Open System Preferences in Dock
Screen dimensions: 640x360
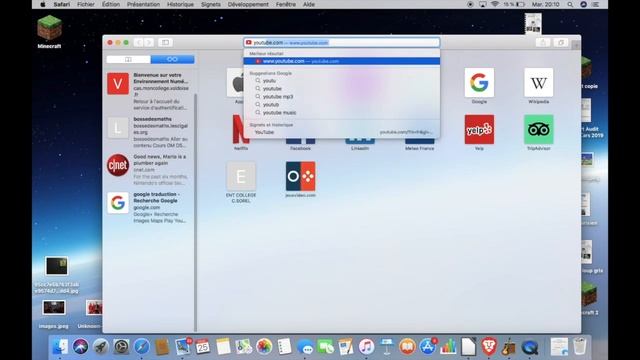pos(121,347)
